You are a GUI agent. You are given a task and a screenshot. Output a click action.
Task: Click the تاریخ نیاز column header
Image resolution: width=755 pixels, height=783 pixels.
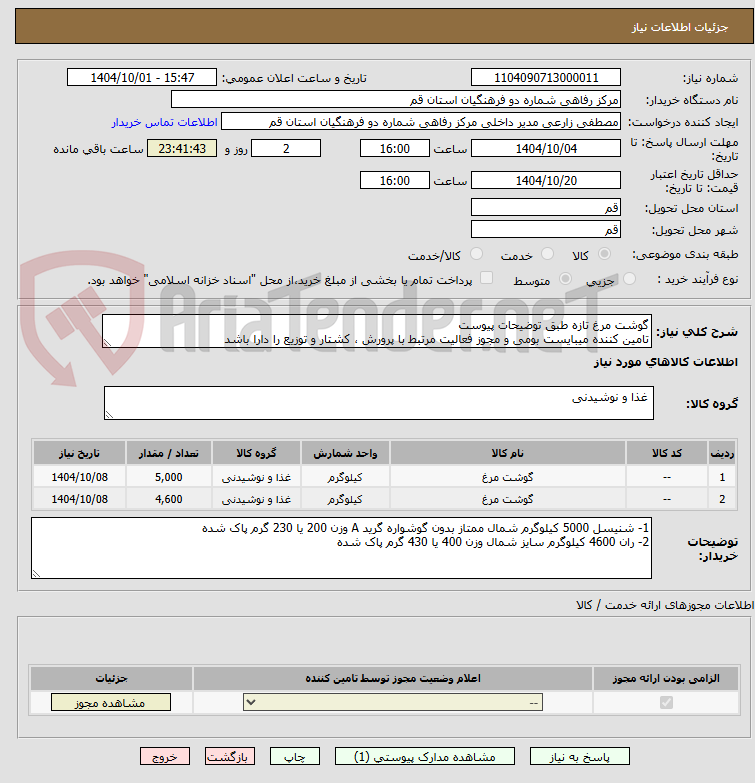[79, 453]
